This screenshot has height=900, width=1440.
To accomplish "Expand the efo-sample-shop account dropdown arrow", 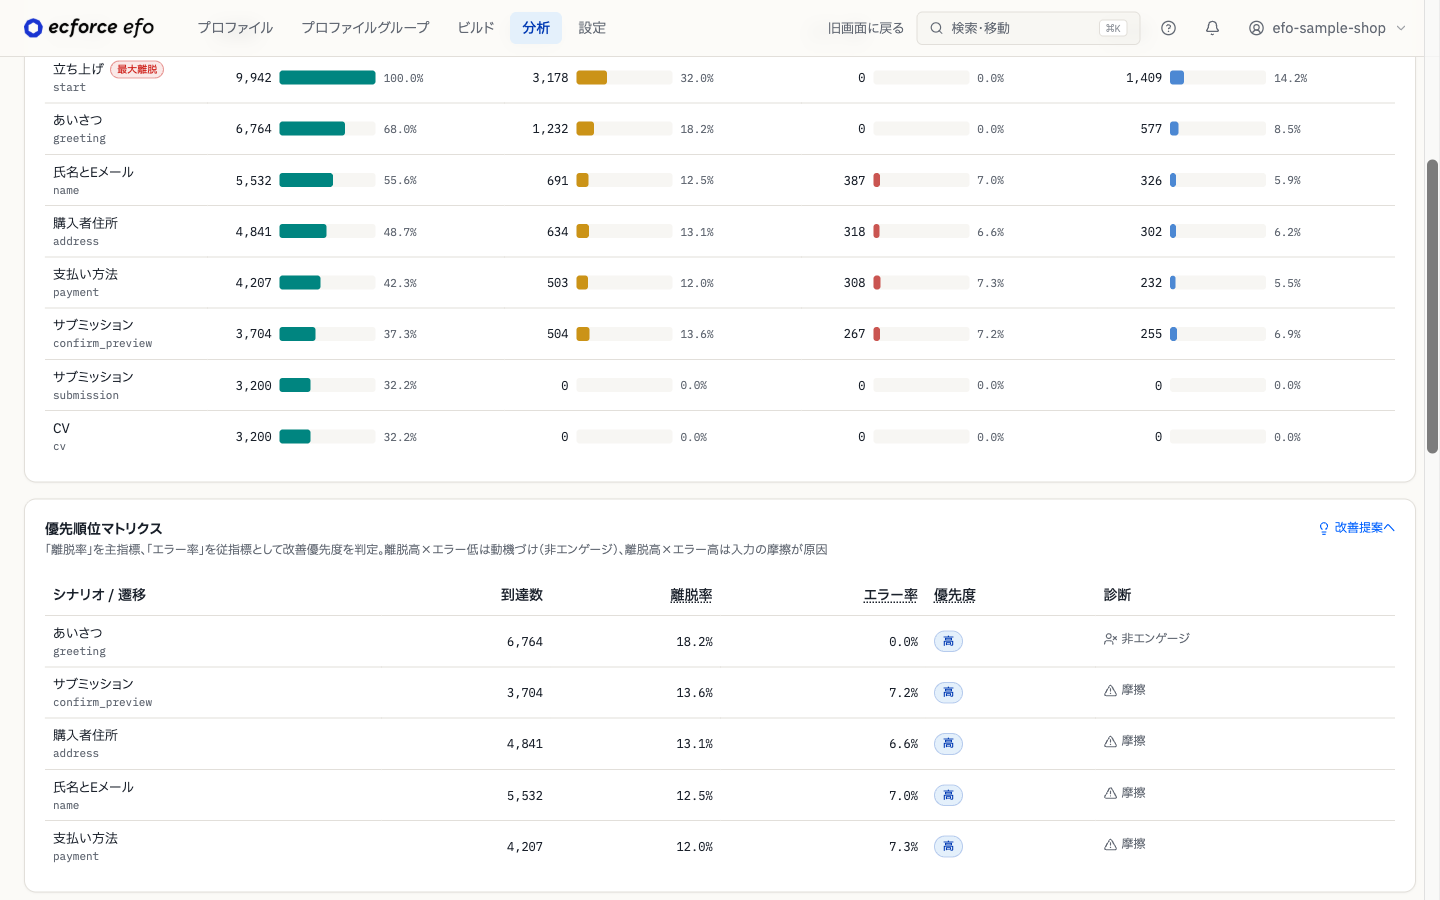I will (1401, 28).
